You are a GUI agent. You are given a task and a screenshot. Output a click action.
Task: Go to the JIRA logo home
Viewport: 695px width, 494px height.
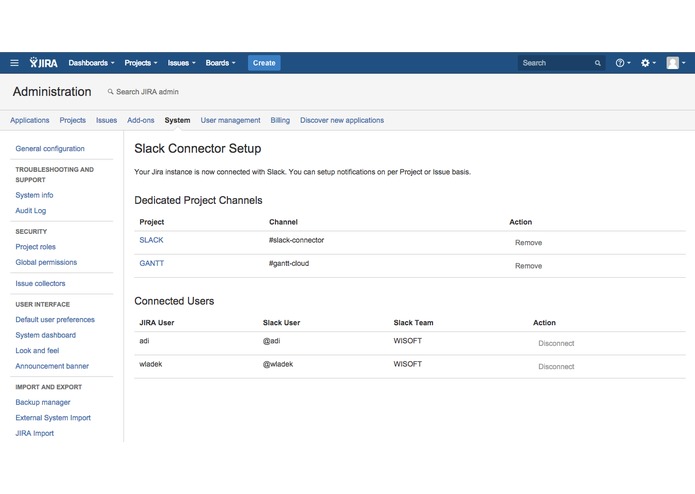pos(43,63)
